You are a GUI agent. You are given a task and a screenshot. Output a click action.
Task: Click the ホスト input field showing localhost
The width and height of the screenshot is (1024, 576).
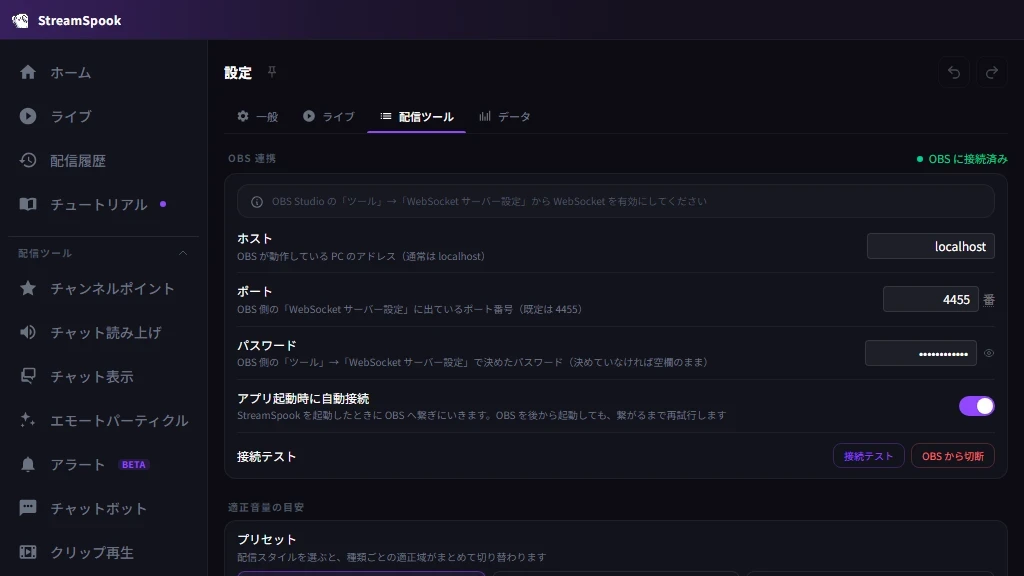pos(931,246)
